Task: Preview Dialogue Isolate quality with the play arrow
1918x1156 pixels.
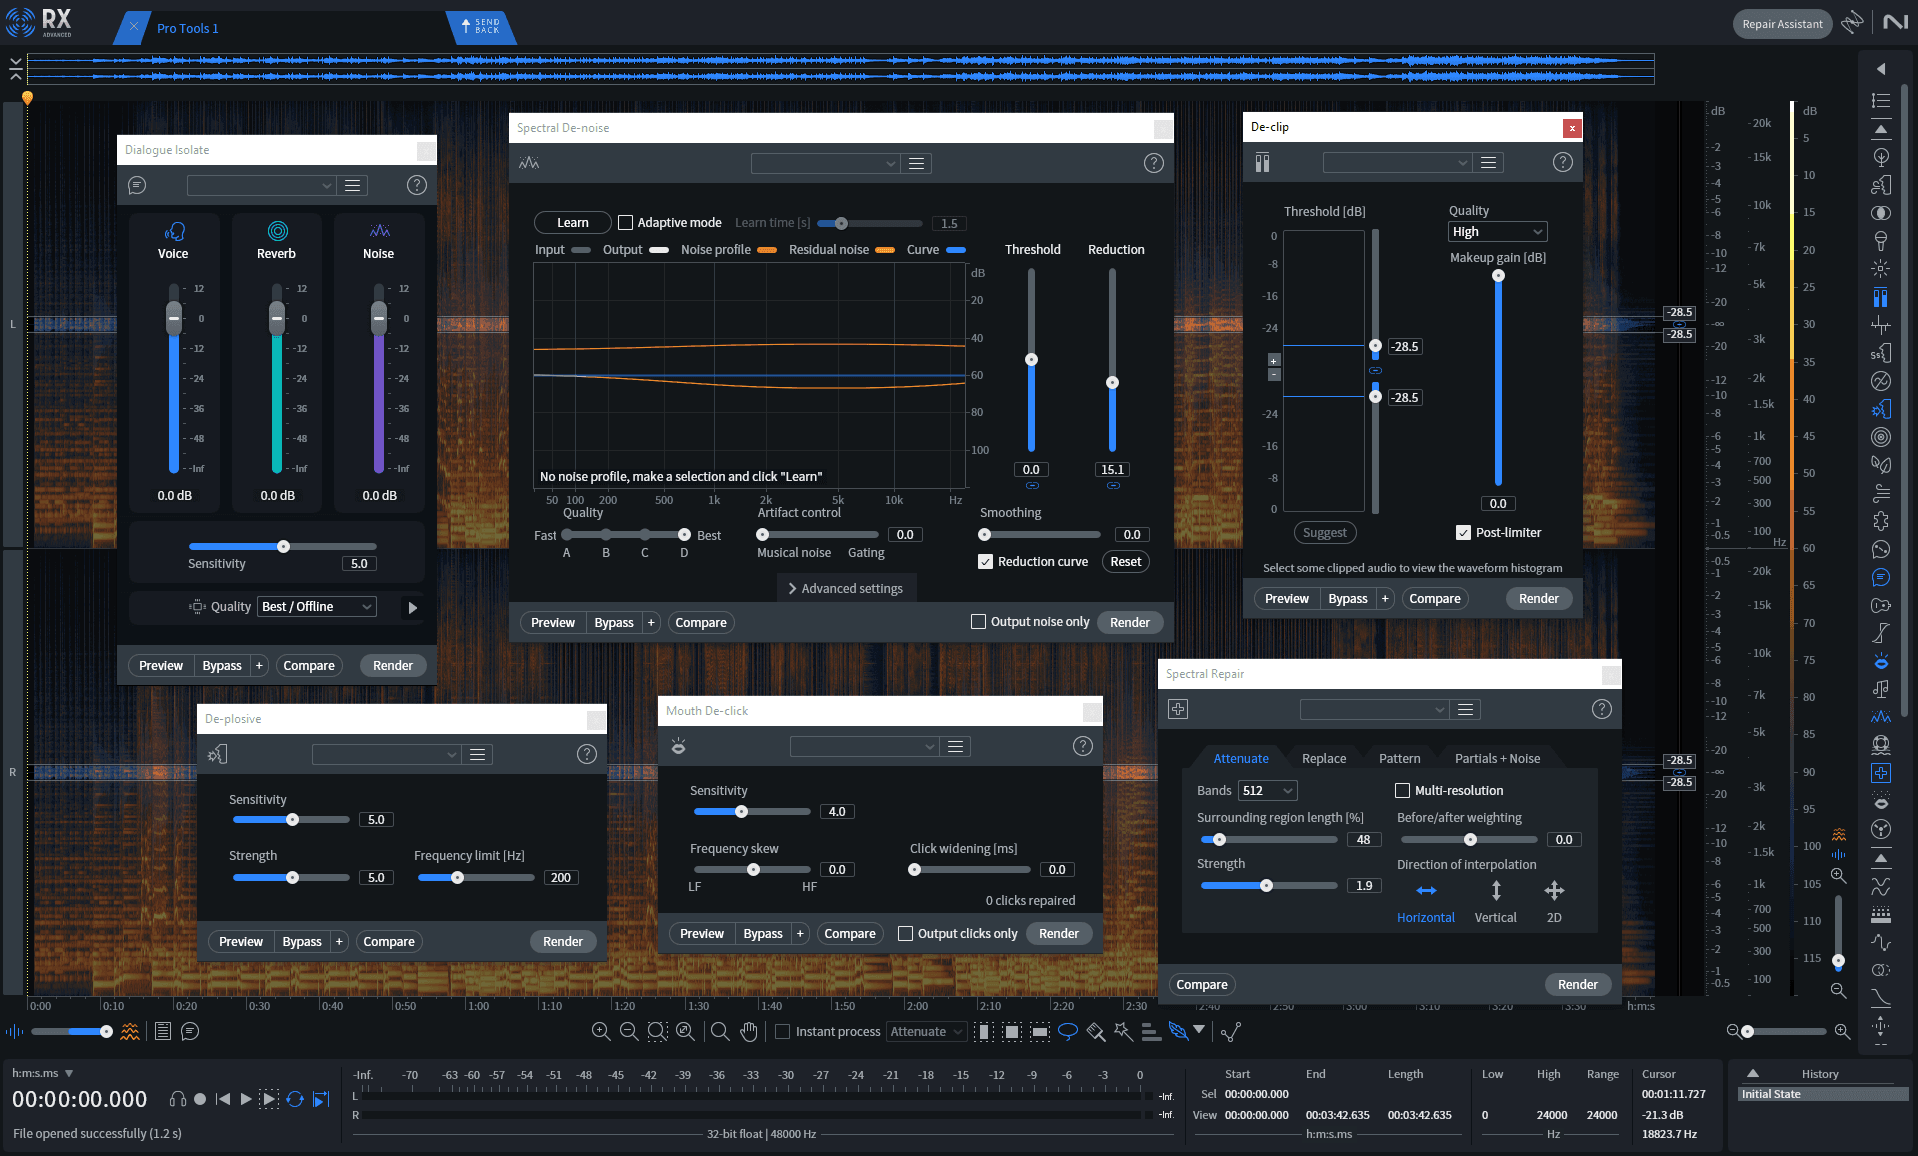Action: (412, 607)
